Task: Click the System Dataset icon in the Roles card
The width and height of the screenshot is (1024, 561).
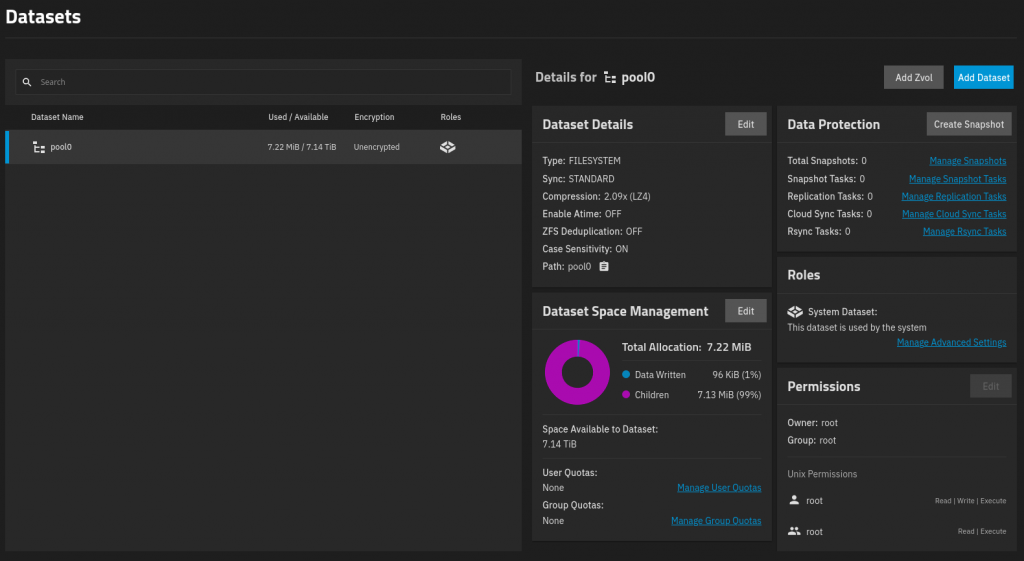Action: point(795,312)
